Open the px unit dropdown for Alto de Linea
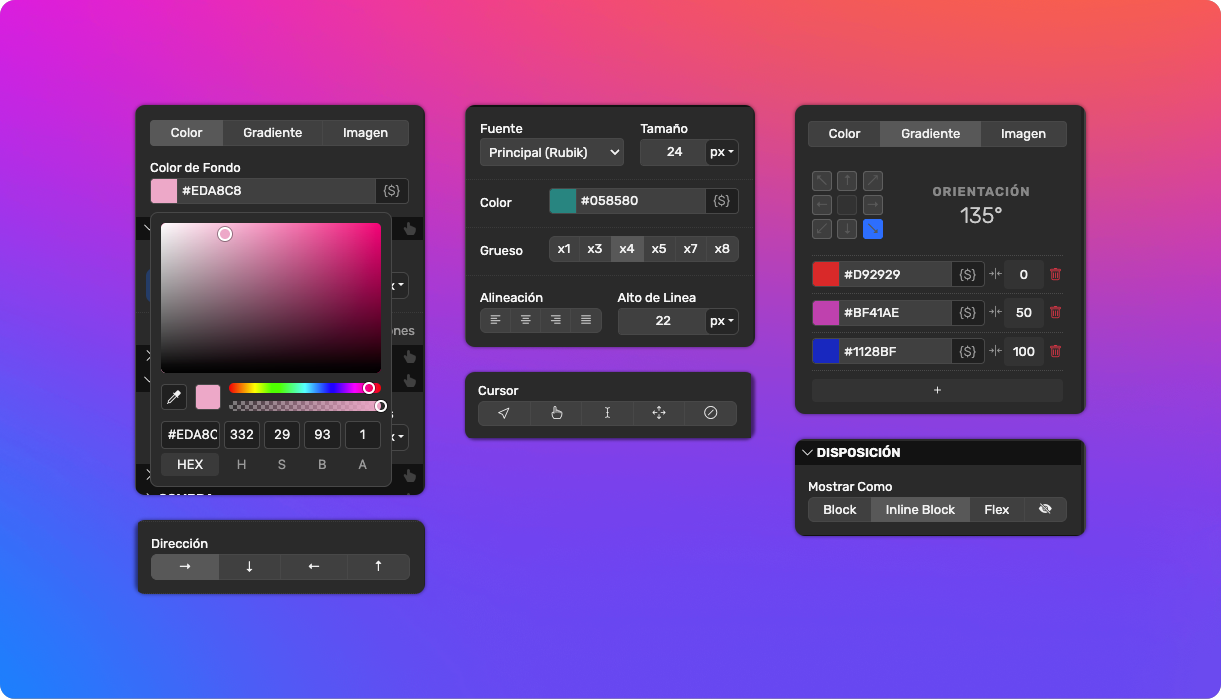 pyautogui.click(x=722, y=321)
